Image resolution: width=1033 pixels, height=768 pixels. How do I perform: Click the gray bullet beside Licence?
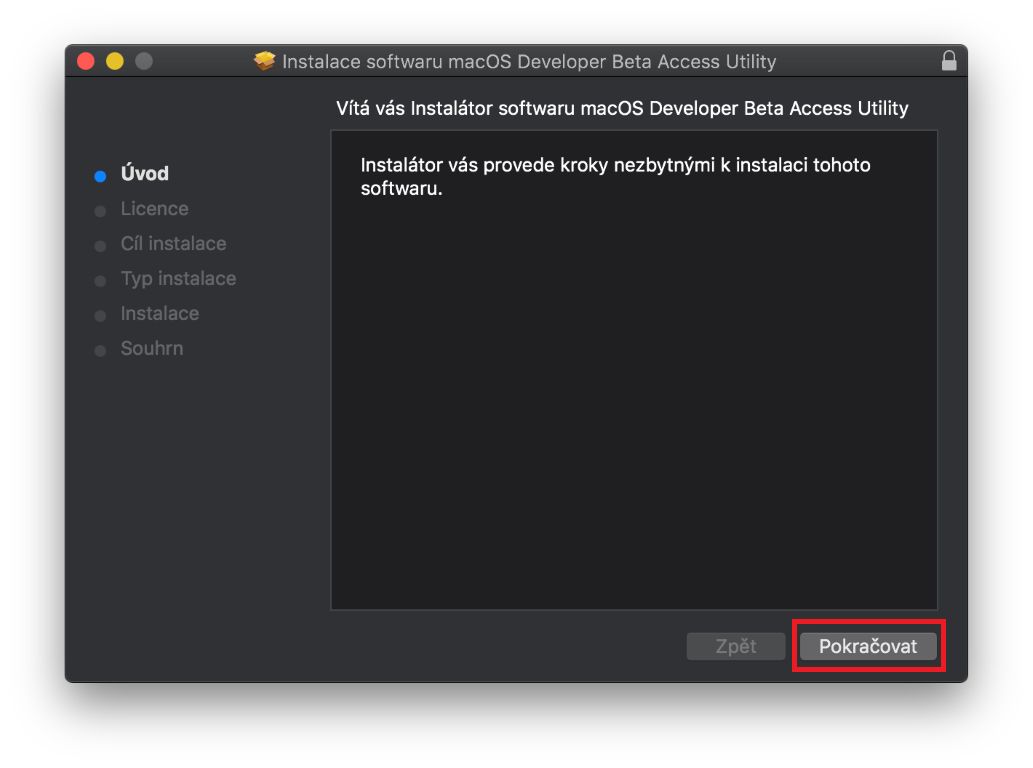(100, 211)
